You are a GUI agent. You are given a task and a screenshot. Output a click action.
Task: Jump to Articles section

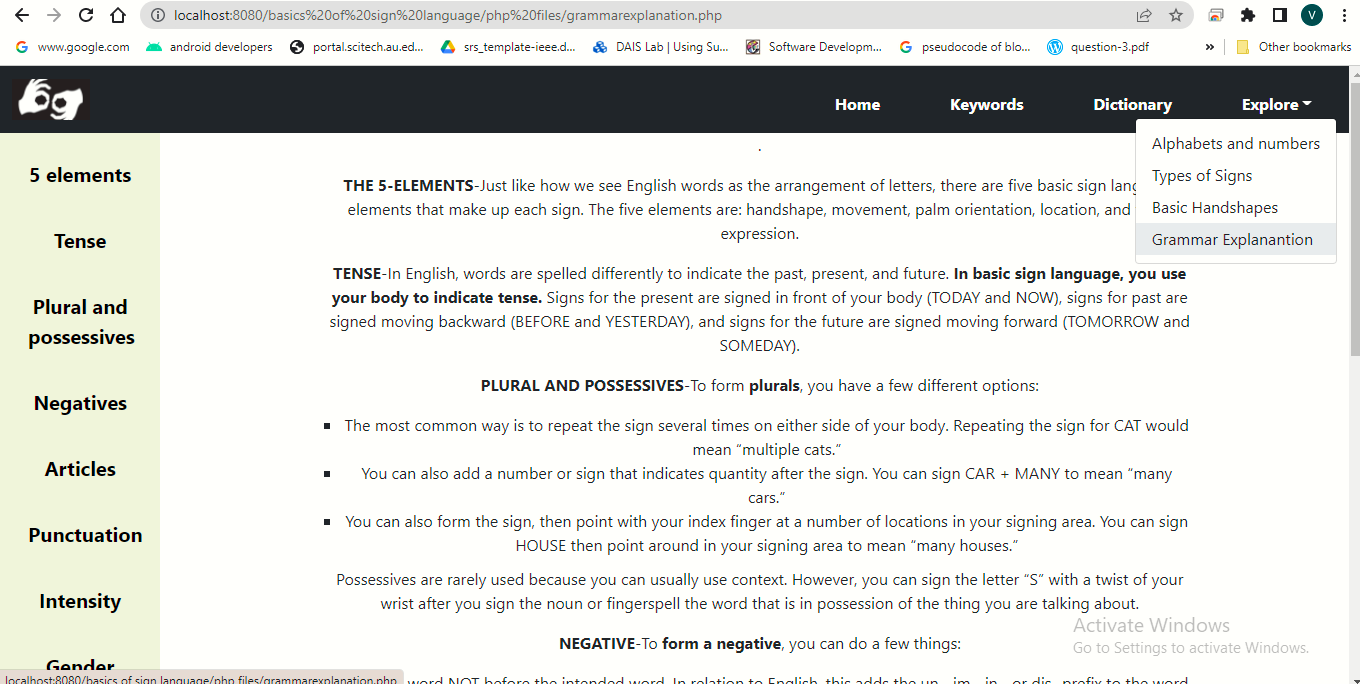(x=80, y=469)
